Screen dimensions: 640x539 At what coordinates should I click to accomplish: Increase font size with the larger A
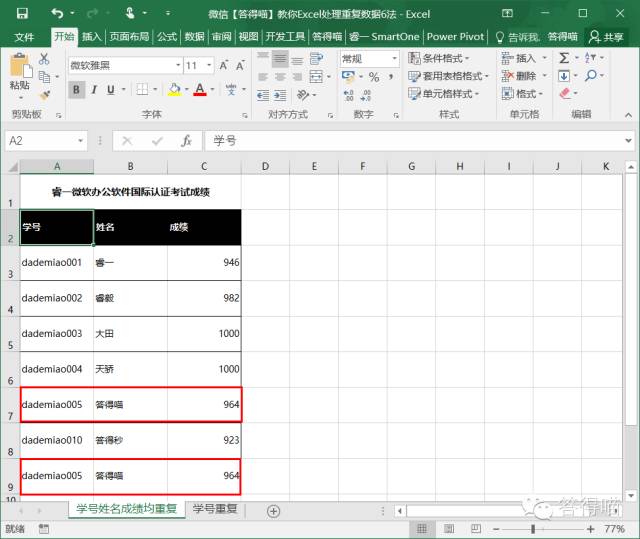(x=224, y=65)
